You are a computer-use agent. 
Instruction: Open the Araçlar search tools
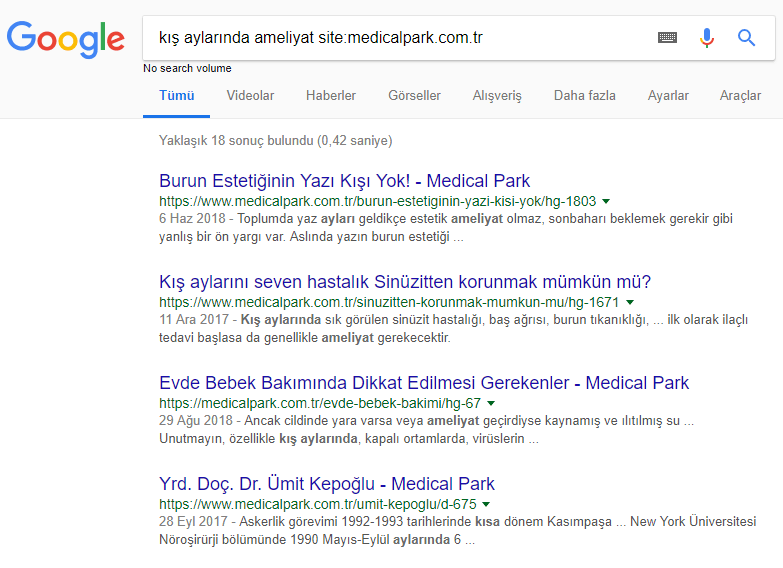point(740,96)
